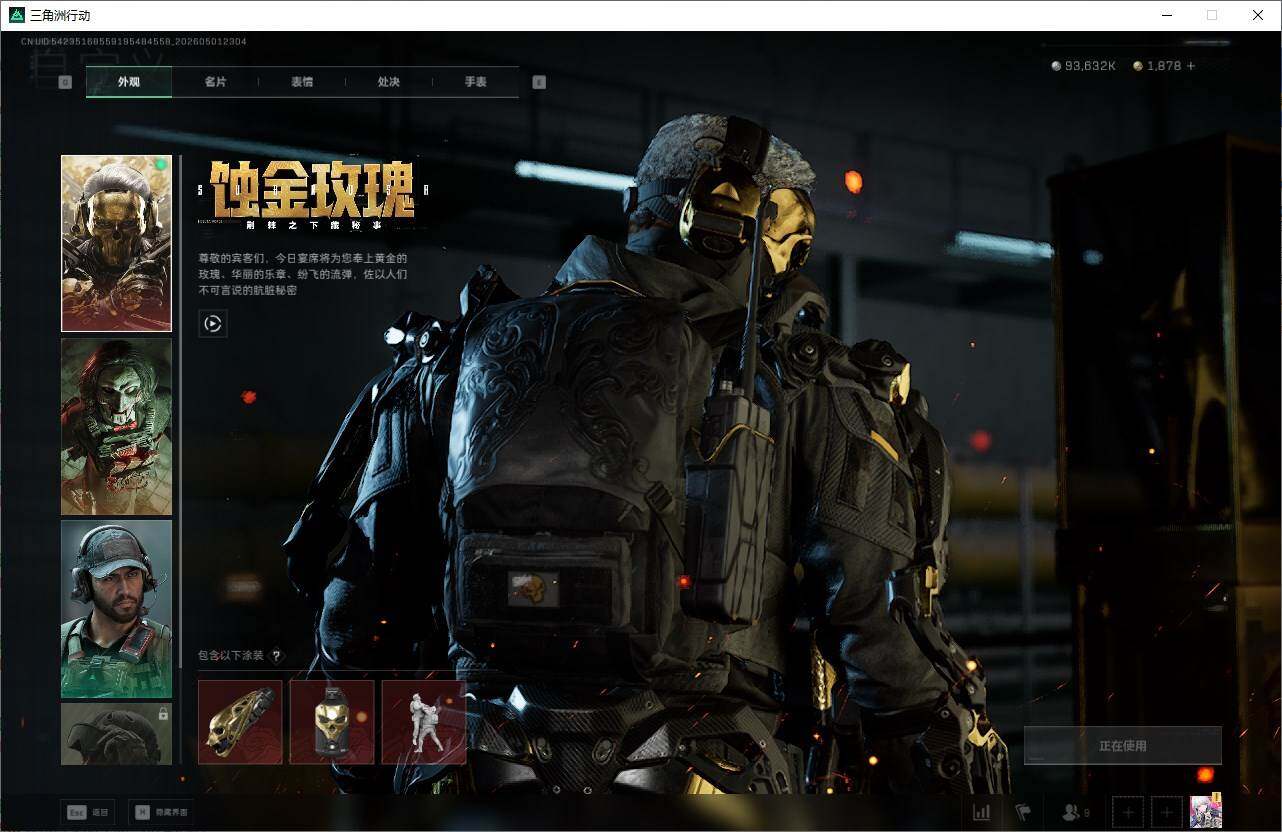This screenshot has width=1282, height=832.
Task: Click the 1,878 currency balance
Action: pyautogui.click(x=1164, y=66)
